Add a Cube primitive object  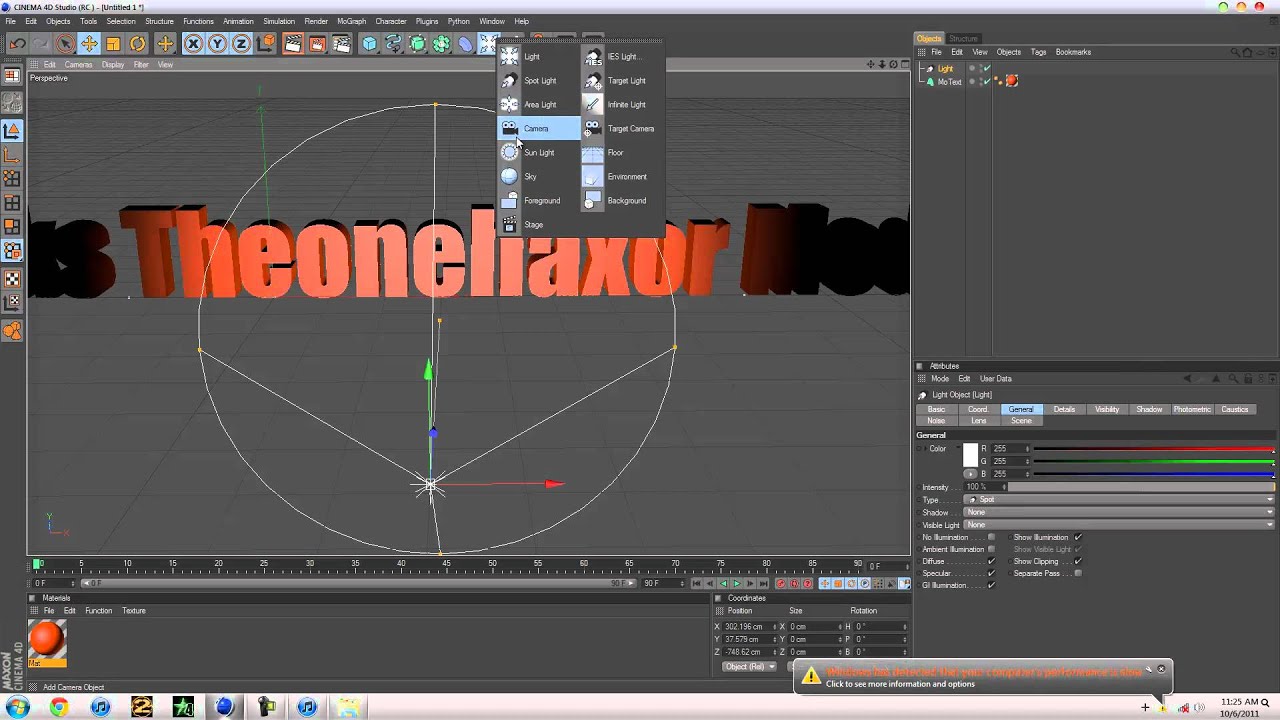369,43
